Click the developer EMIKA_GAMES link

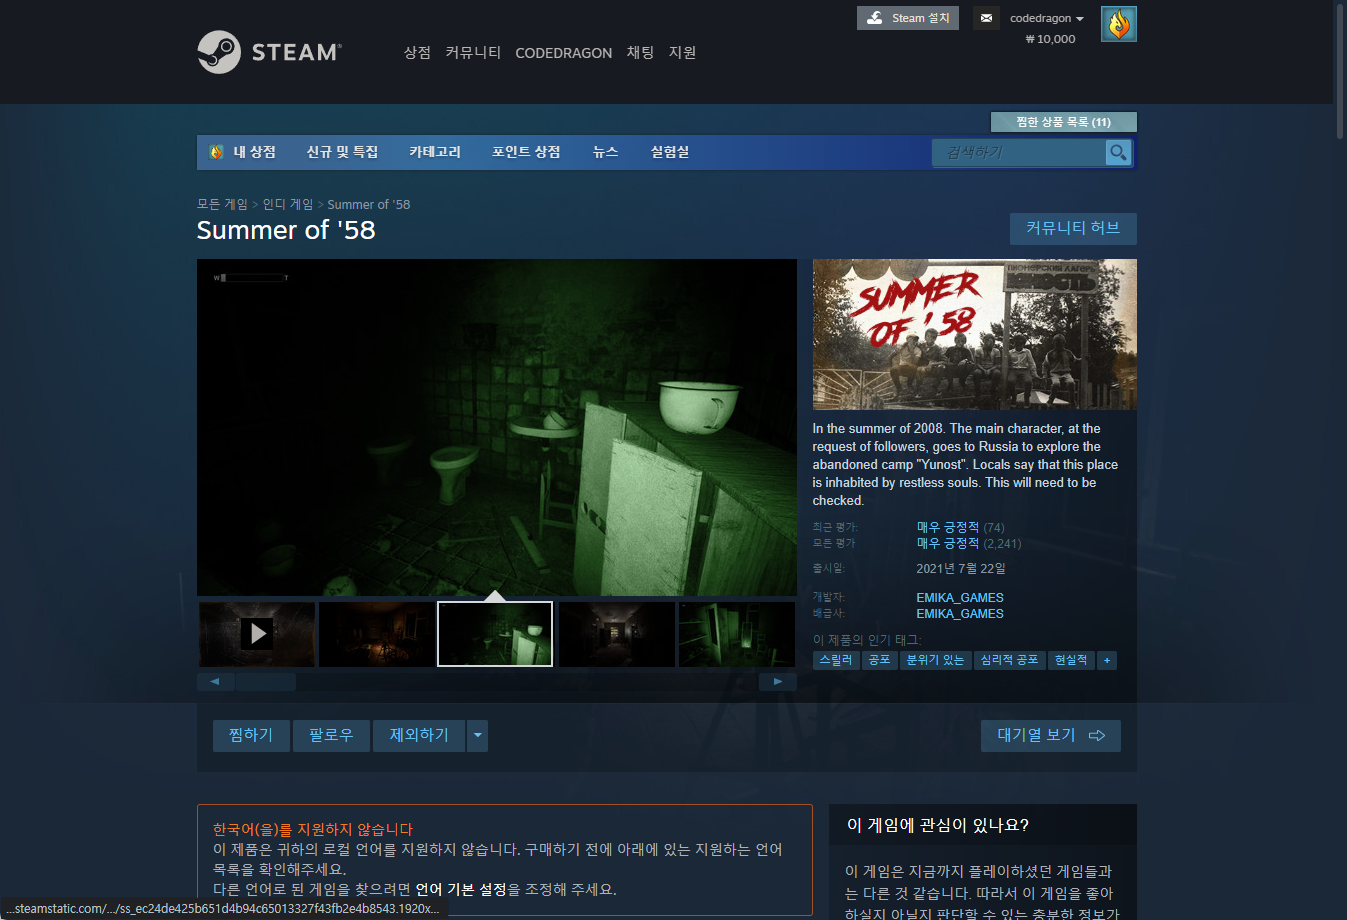pyautogui.click(x=960, y=598)
